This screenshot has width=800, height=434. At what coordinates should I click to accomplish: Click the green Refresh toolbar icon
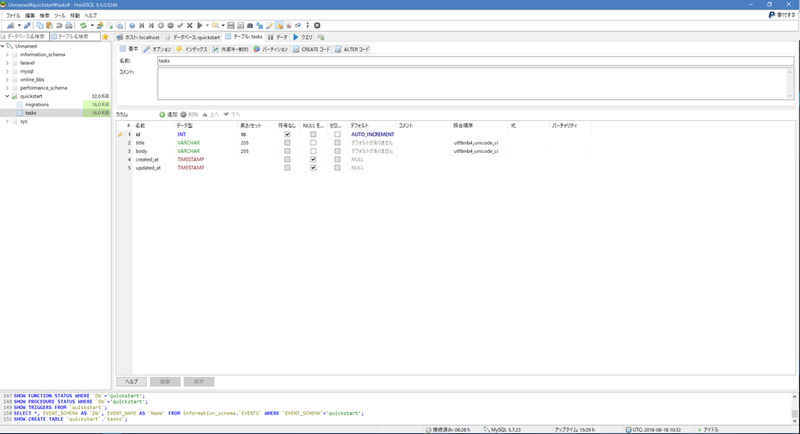tap(83, 25)
